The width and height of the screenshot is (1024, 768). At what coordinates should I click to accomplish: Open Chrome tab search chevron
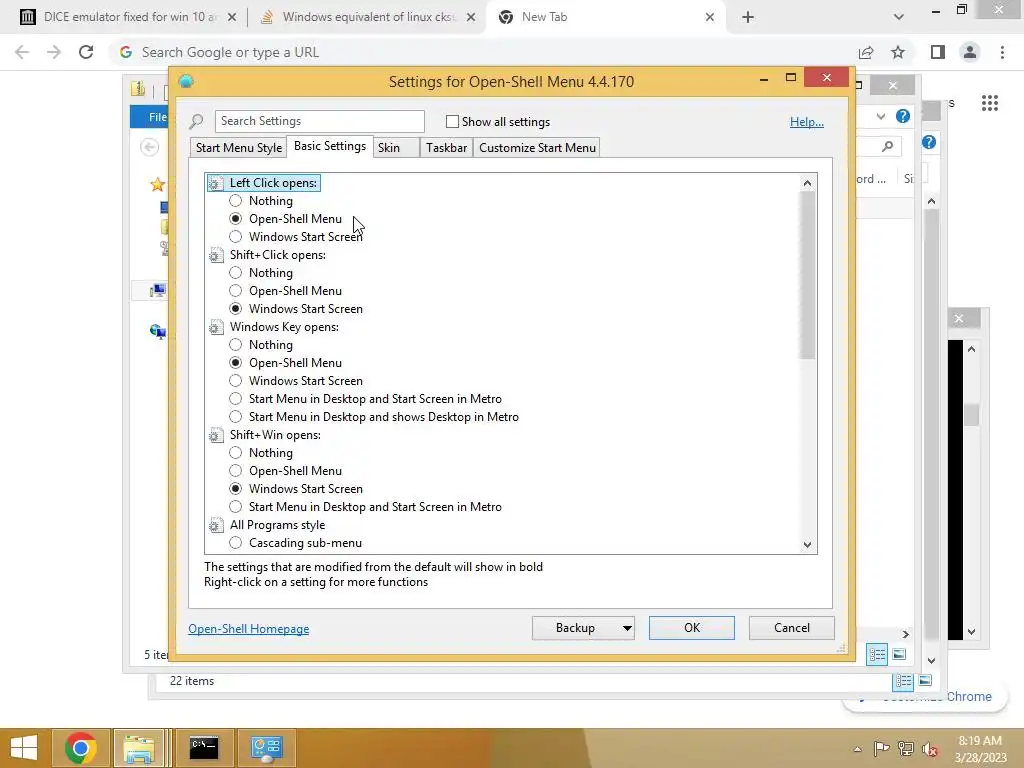pyautogui.click(x=899, y=17)
